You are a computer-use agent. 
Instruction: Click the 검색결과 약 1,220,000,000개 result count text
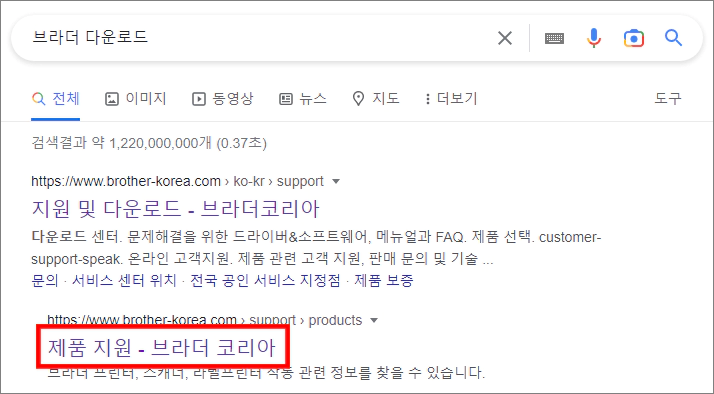pos(149,143)
